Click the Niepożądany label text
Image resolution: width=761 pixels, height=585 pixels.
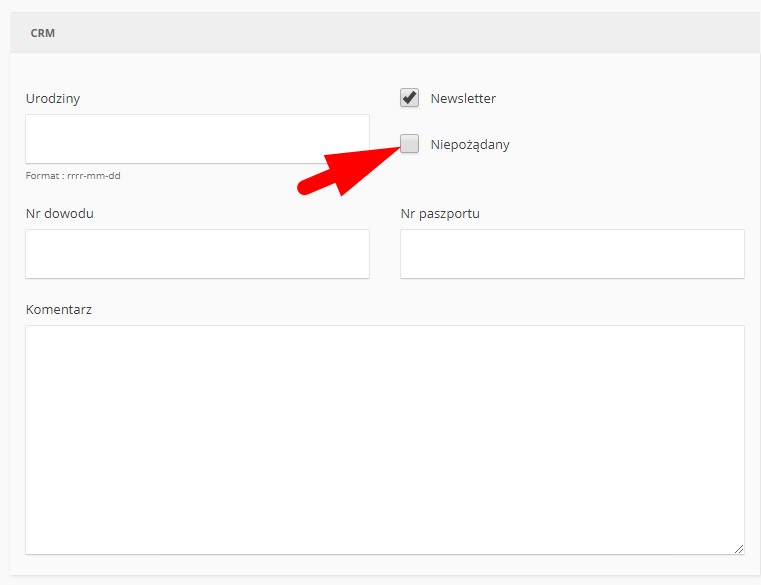(x=470, y=144)
